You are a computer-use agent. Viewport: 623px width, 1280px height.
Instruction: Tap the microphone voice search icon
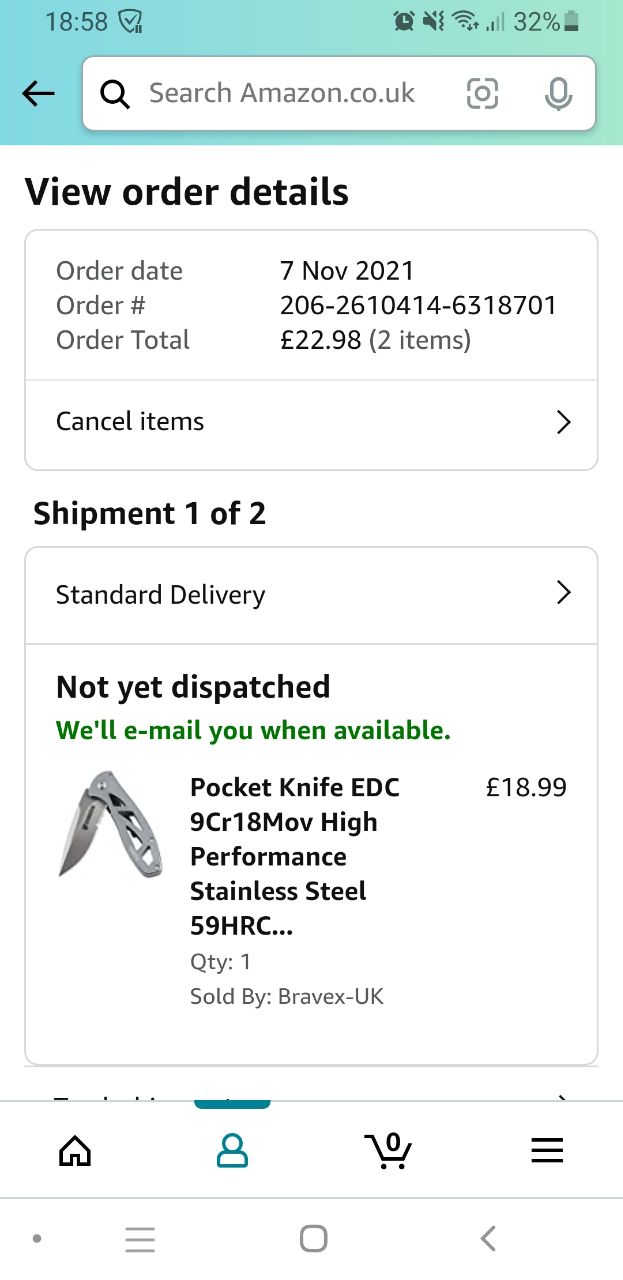pos(558,94)
